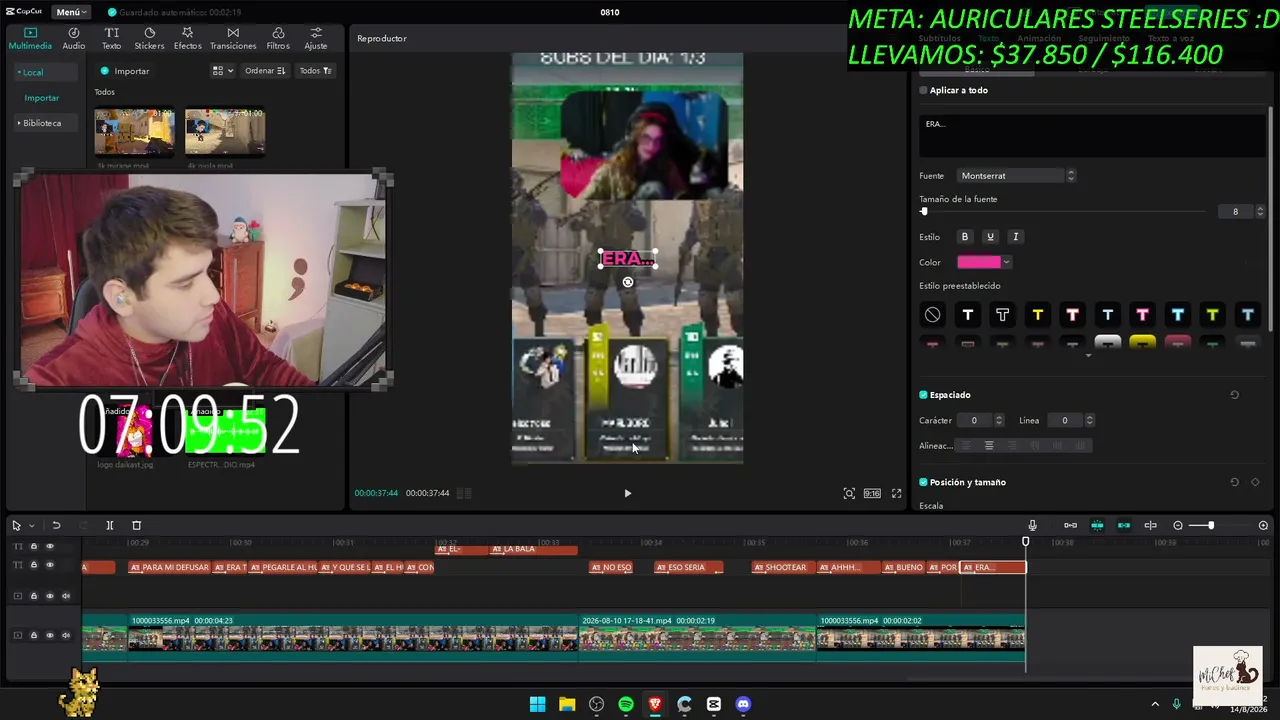Zoom out the timeline
The width and height of the screenshot is (1280, 720).
pos(1178,525)
